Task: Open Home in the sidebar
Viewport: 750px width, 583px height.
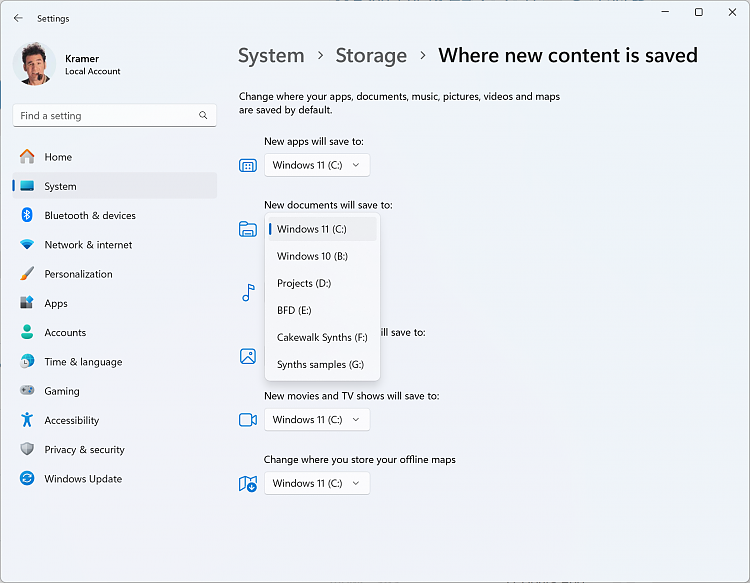Action: (x=114, y=157)
